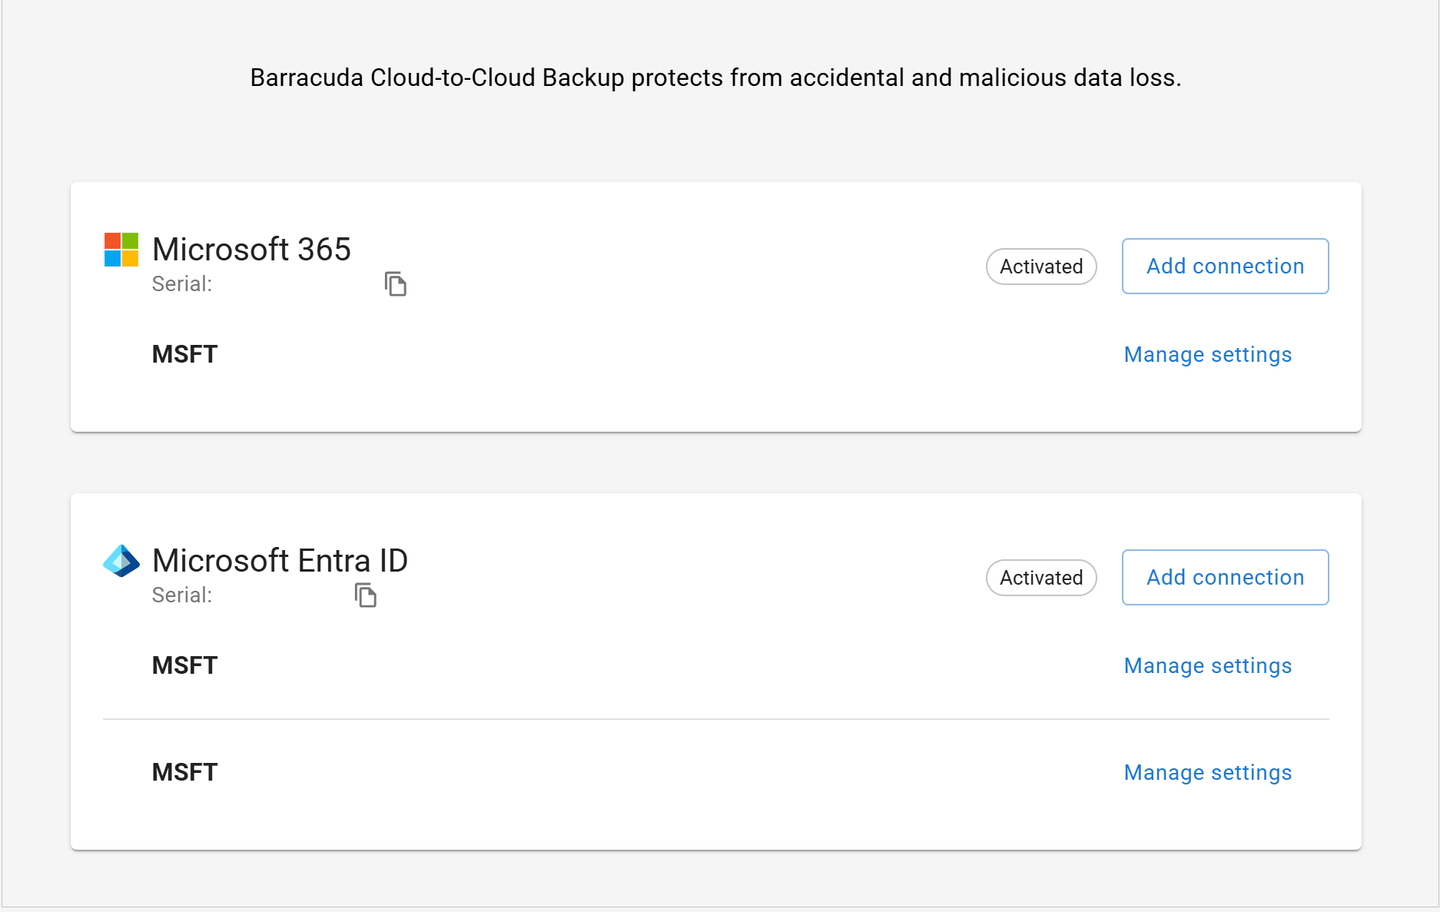Click the Activated badge for Microsoft Entra ID
The image size is (1440, 912).
1041,578
